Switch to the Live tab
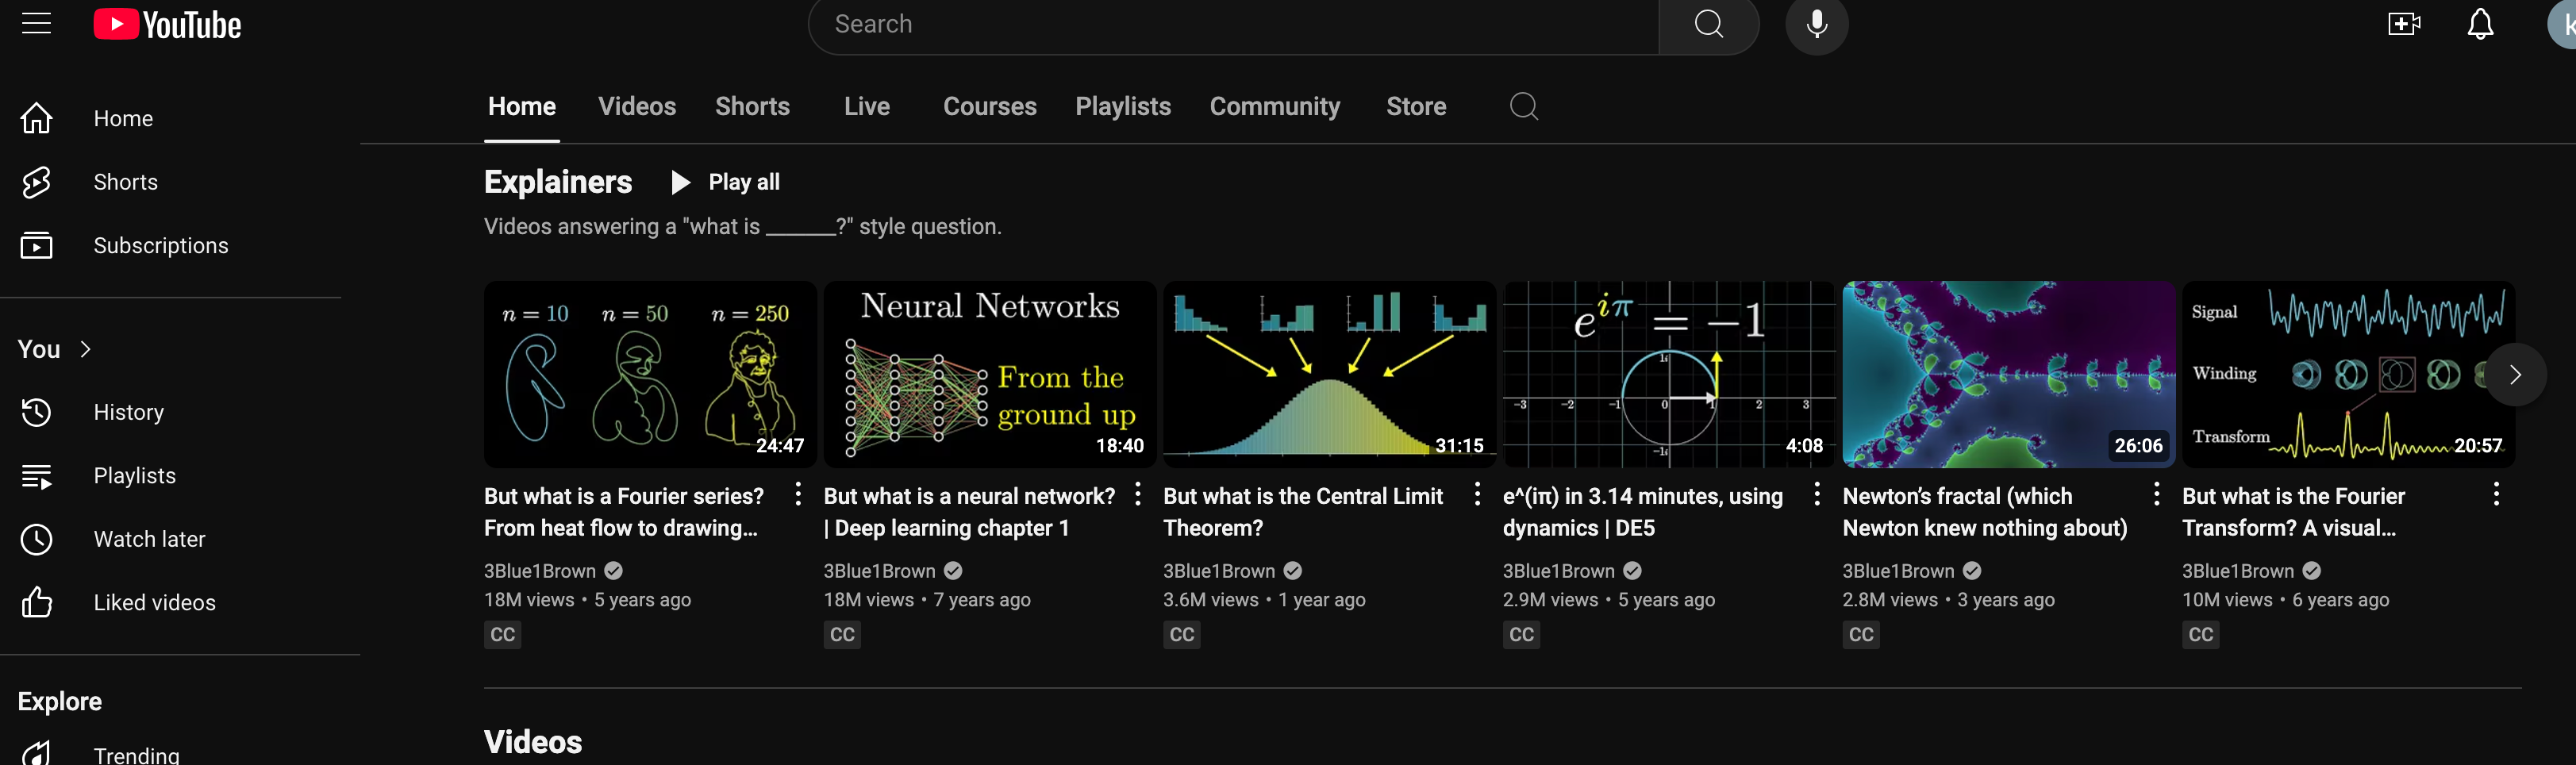The image size is (2576, 765). click(x=866, y=106)
